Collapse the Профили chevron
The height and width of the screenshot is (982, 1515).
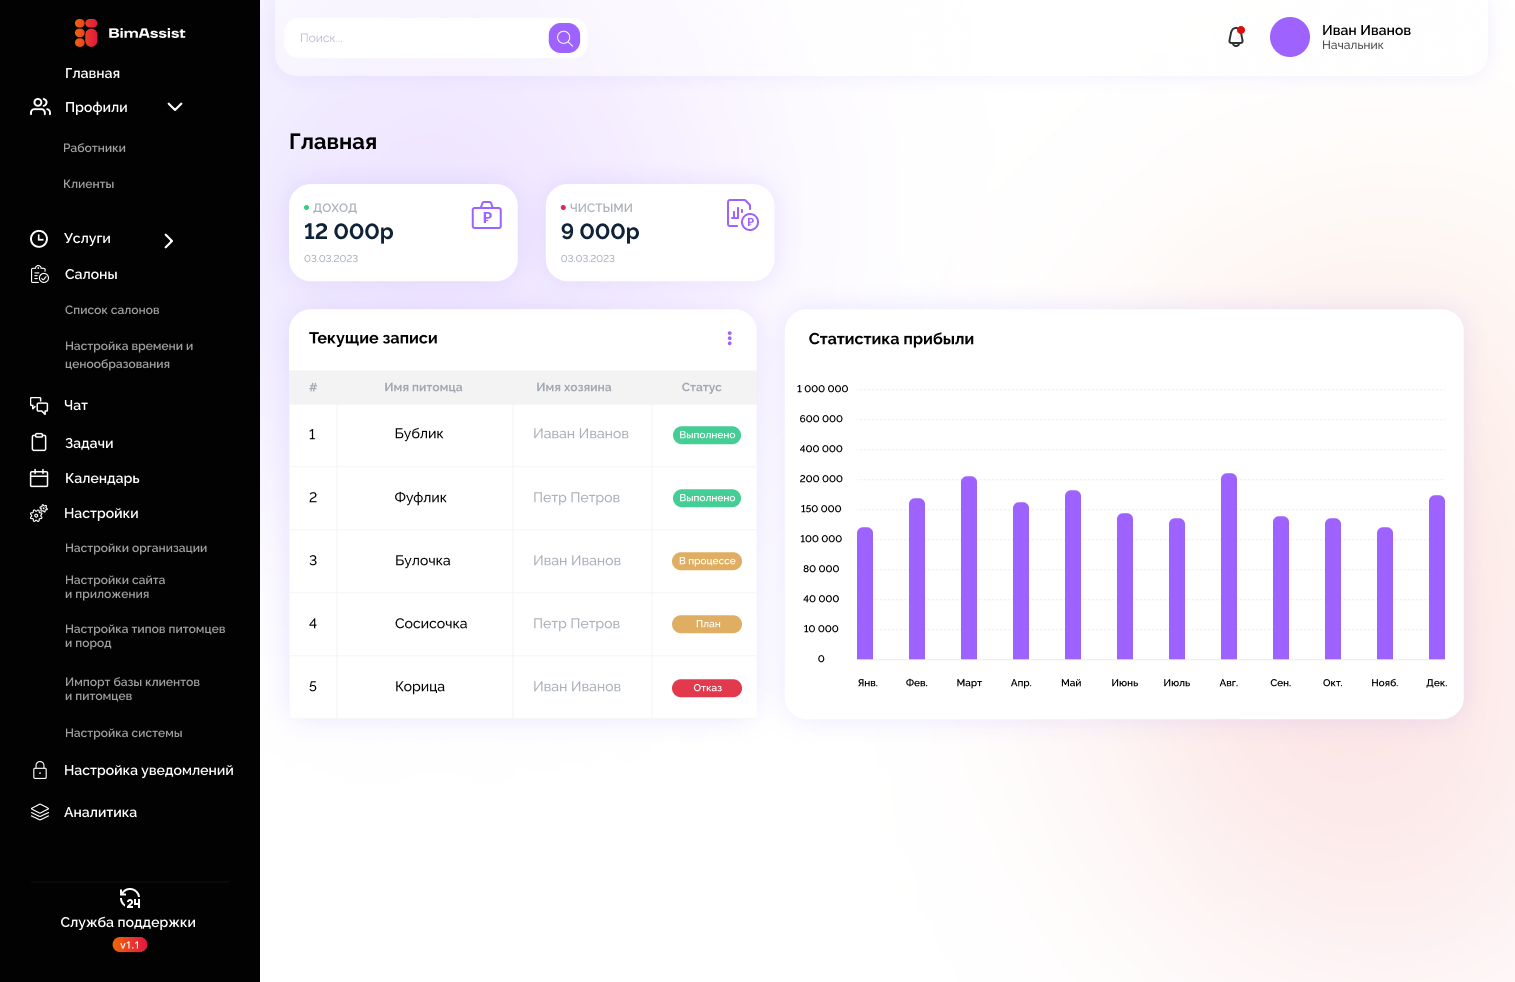[x=175, y=107]
